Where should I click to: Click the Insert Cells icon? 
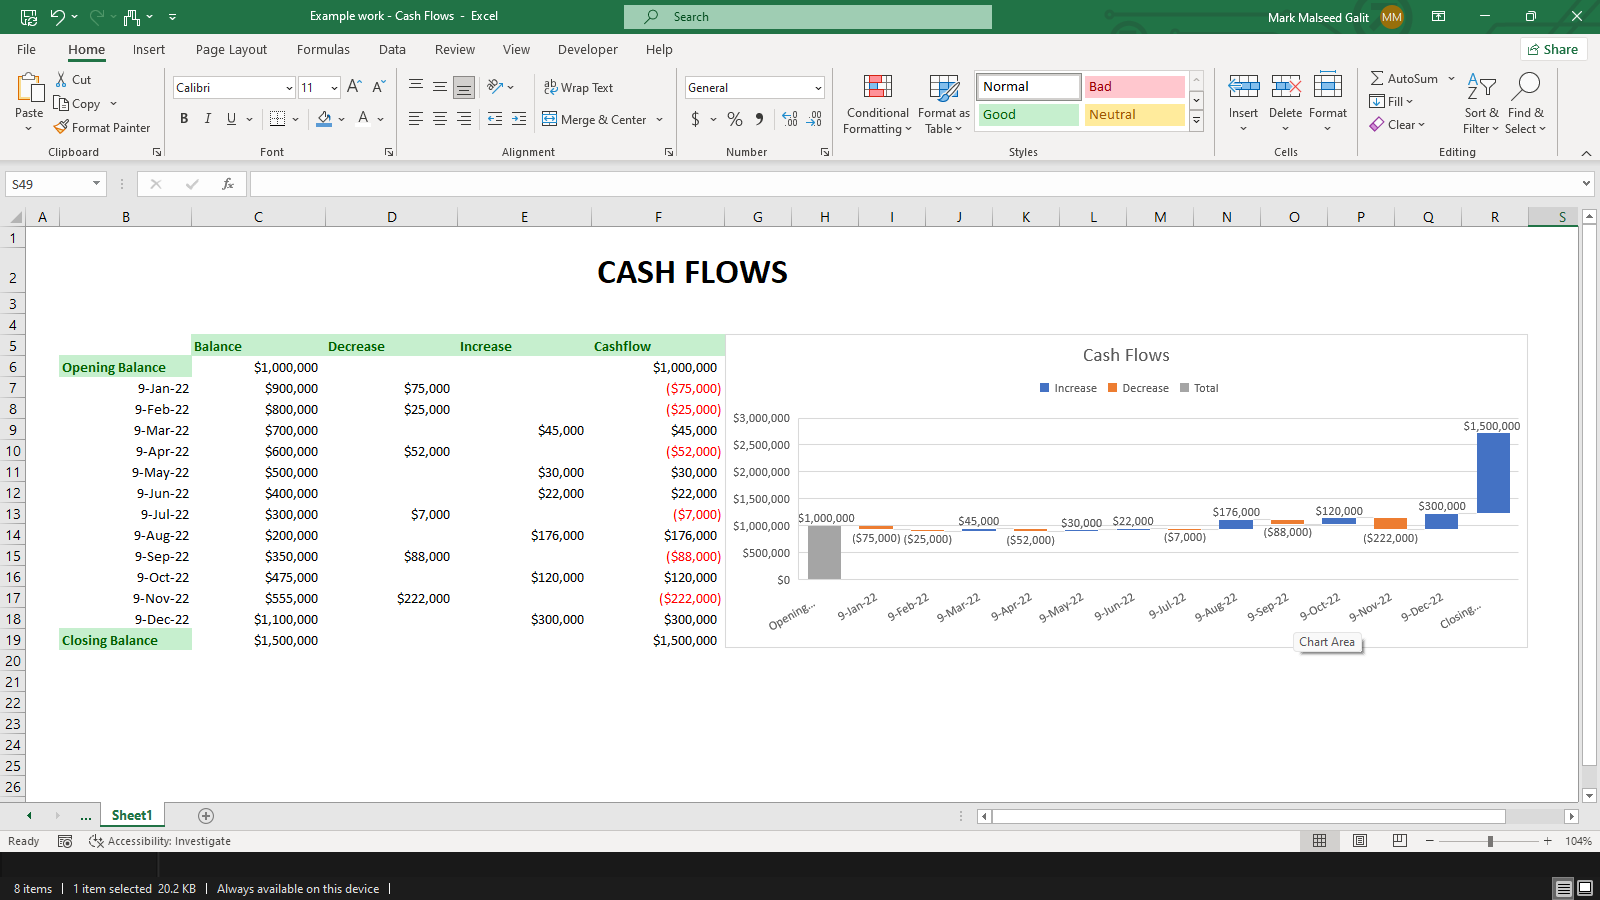[1244, 86]
